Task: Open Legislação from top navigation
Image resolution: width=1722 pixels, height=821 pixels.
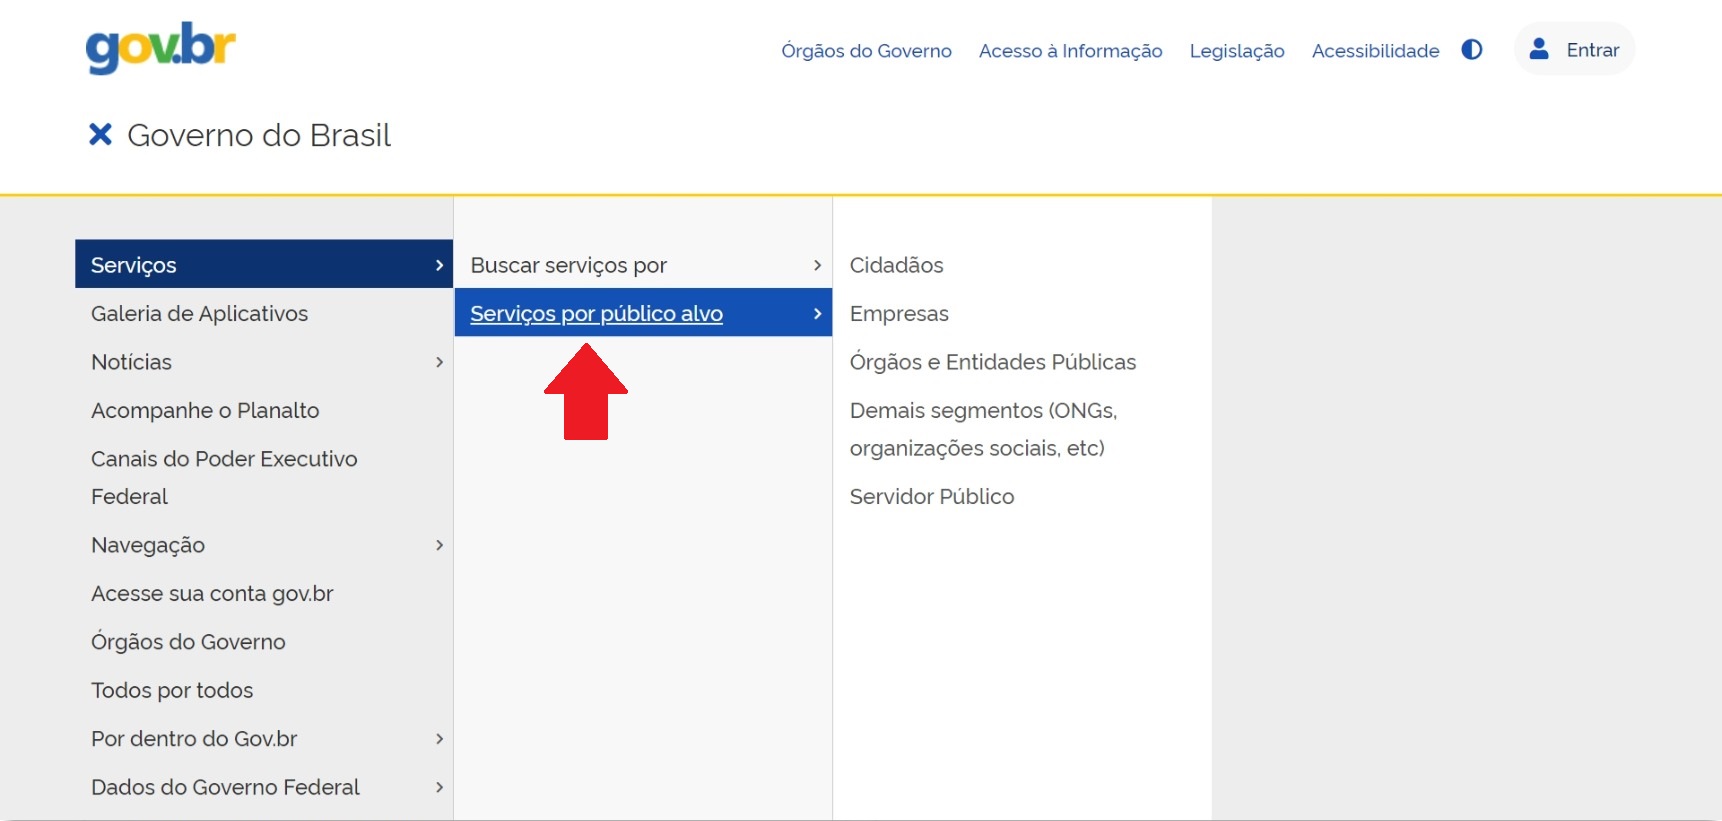Action: [1236, 51]
